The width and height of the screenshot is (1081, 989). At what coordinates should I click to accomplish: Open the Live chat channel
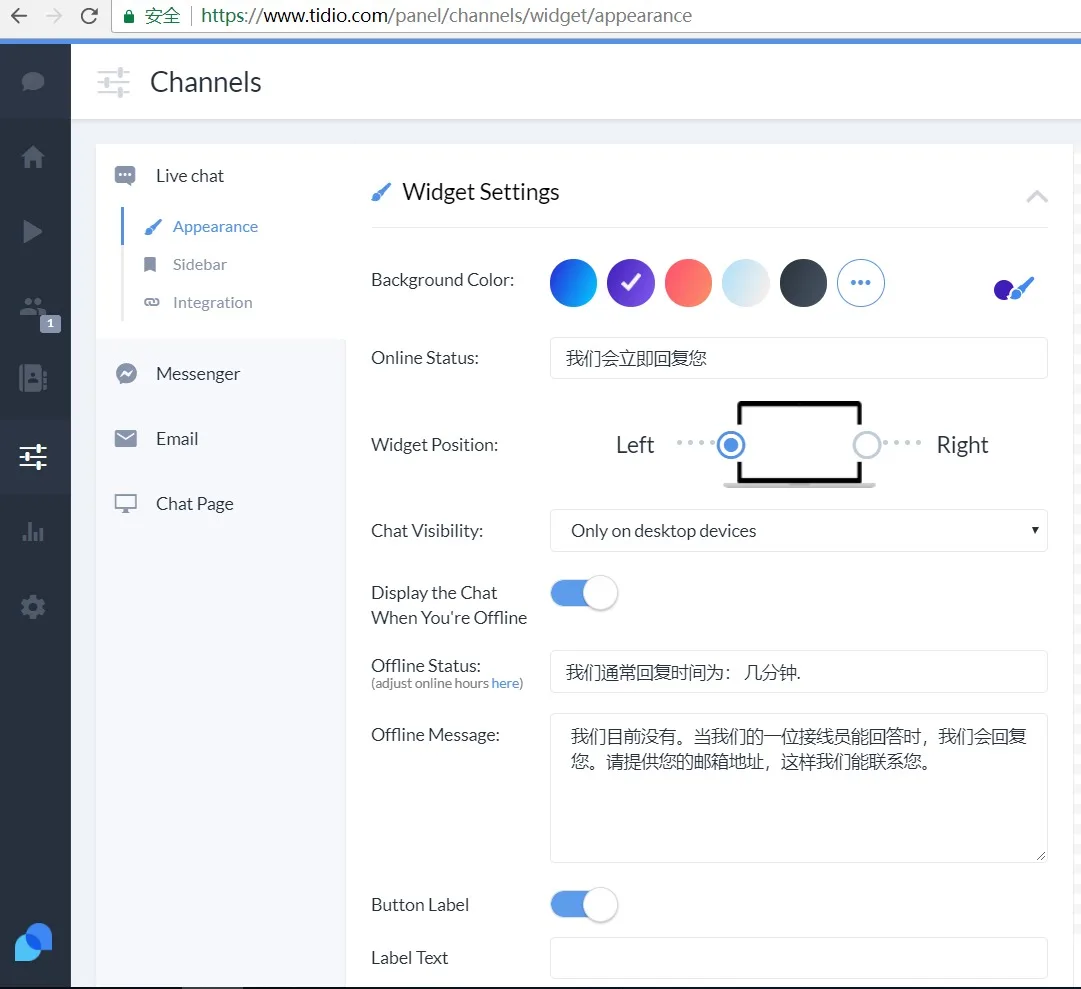(190, 176)
